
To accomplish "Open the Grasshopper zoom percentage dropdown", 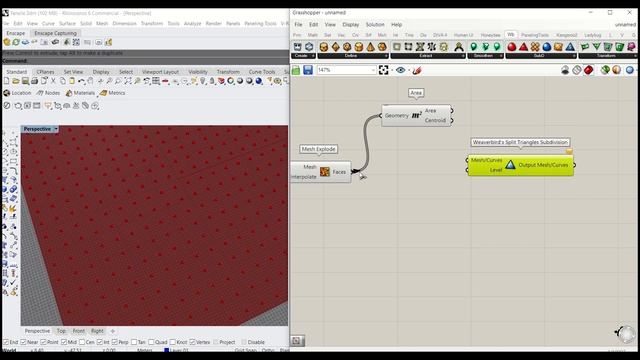I will 373,70.
